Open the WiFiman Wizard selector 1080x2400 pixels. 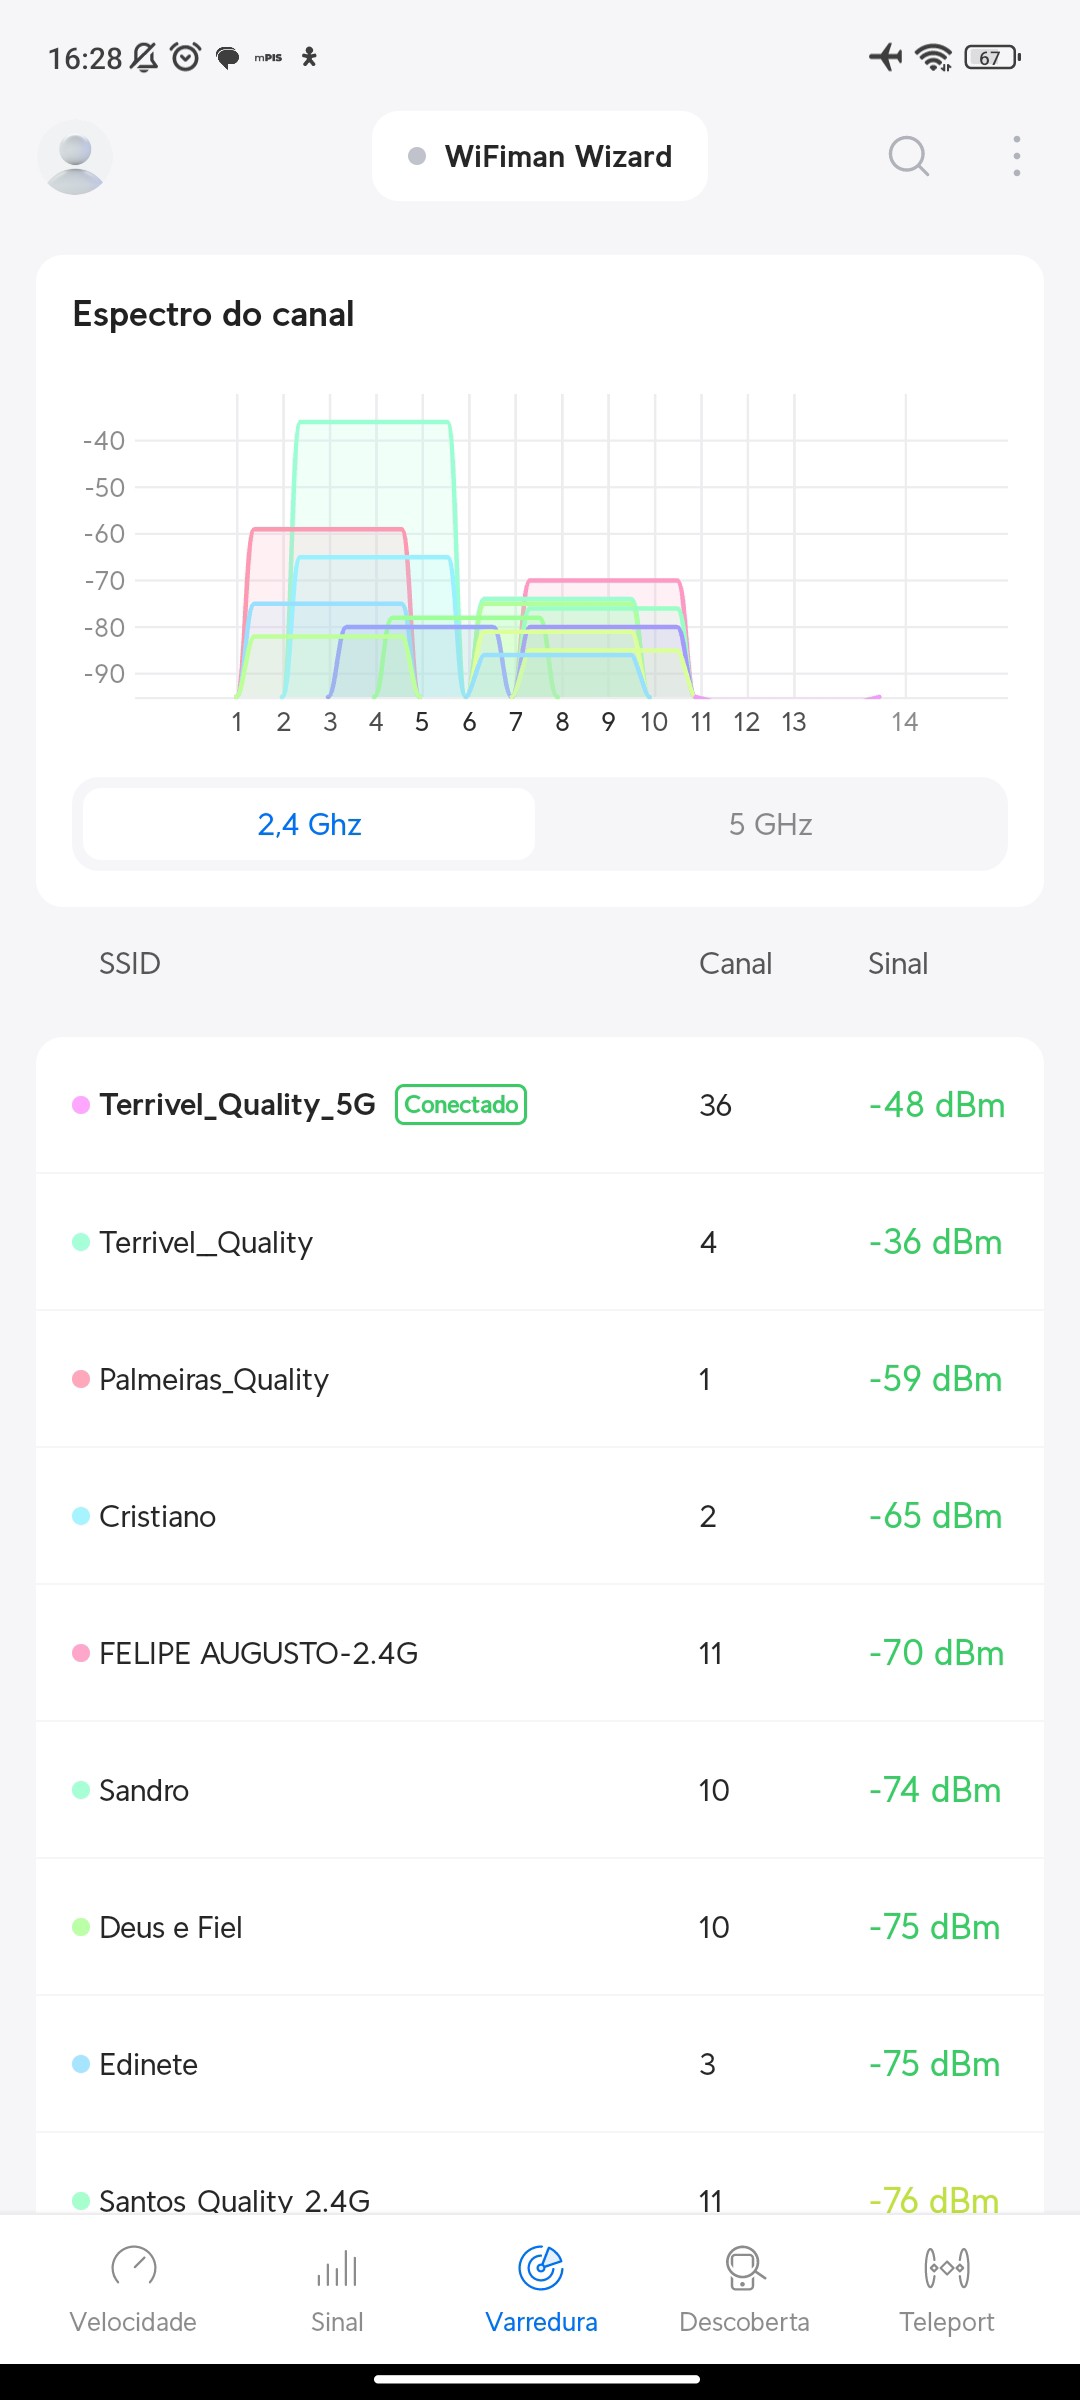coord(540,156)
